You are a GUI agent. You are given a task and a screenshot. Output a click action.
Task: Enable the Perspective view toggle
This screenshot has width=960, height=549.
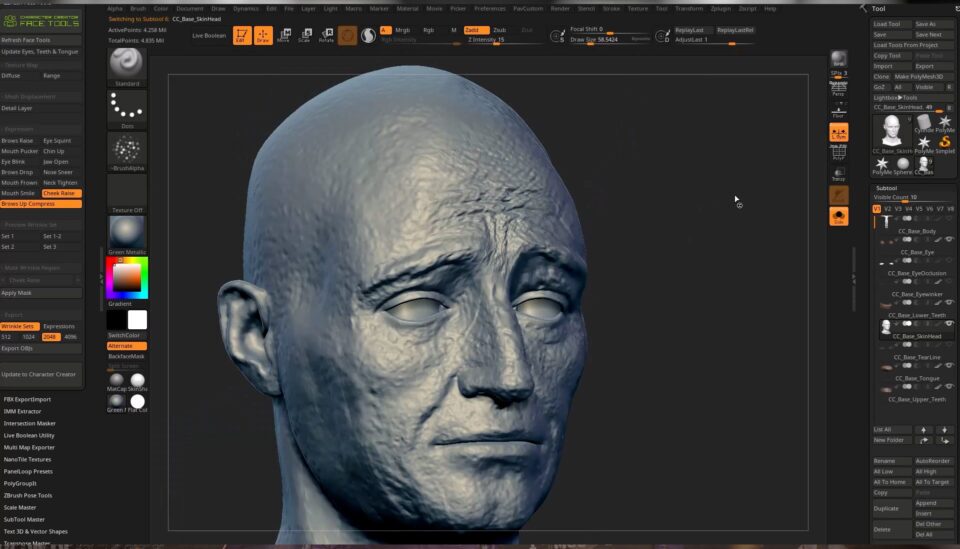point(838,89)
